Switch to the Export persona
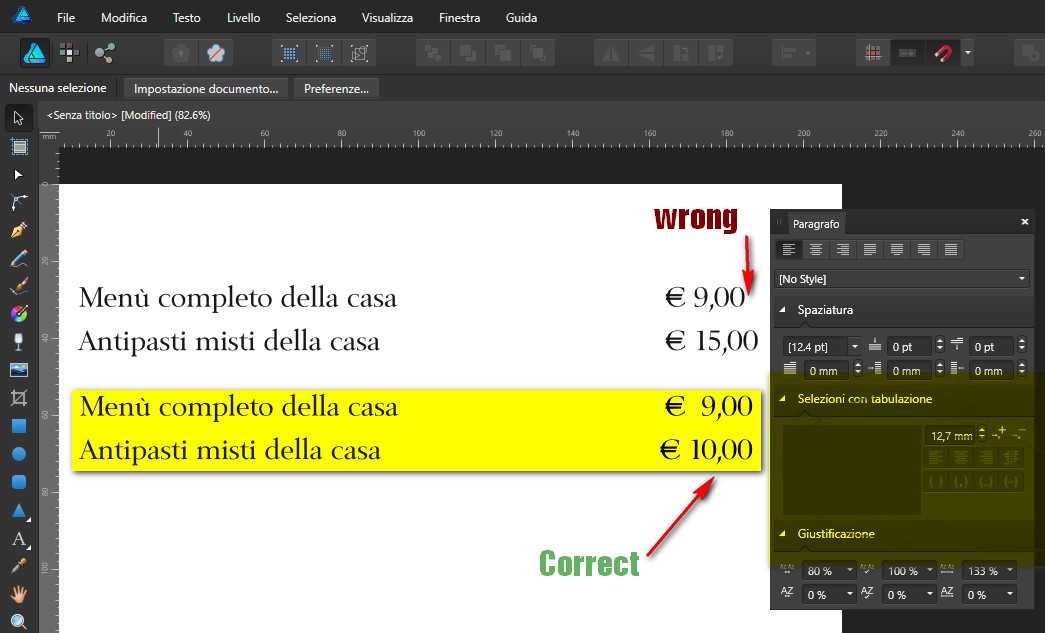 (x=105, y=53)
